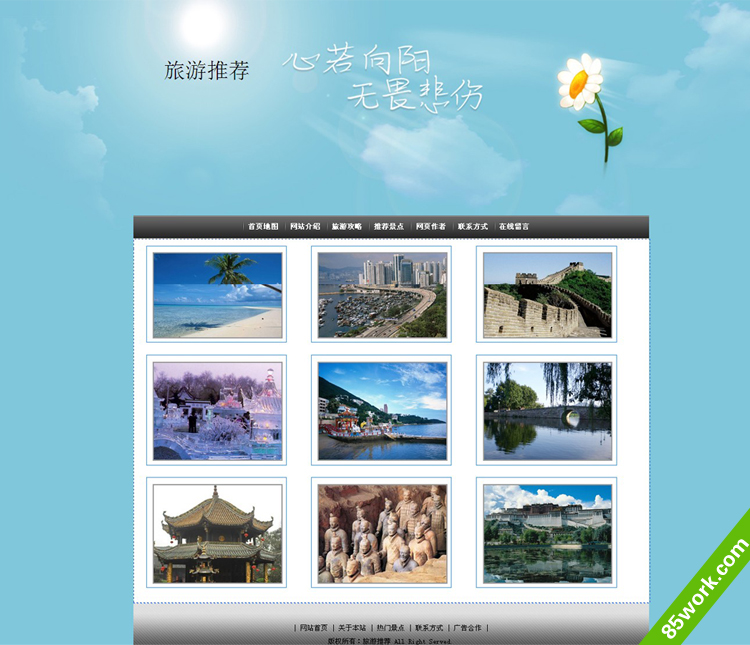Open the 在线留言 navigation item
The width and height of the screenshot is (750, 645).
(514, 226)
